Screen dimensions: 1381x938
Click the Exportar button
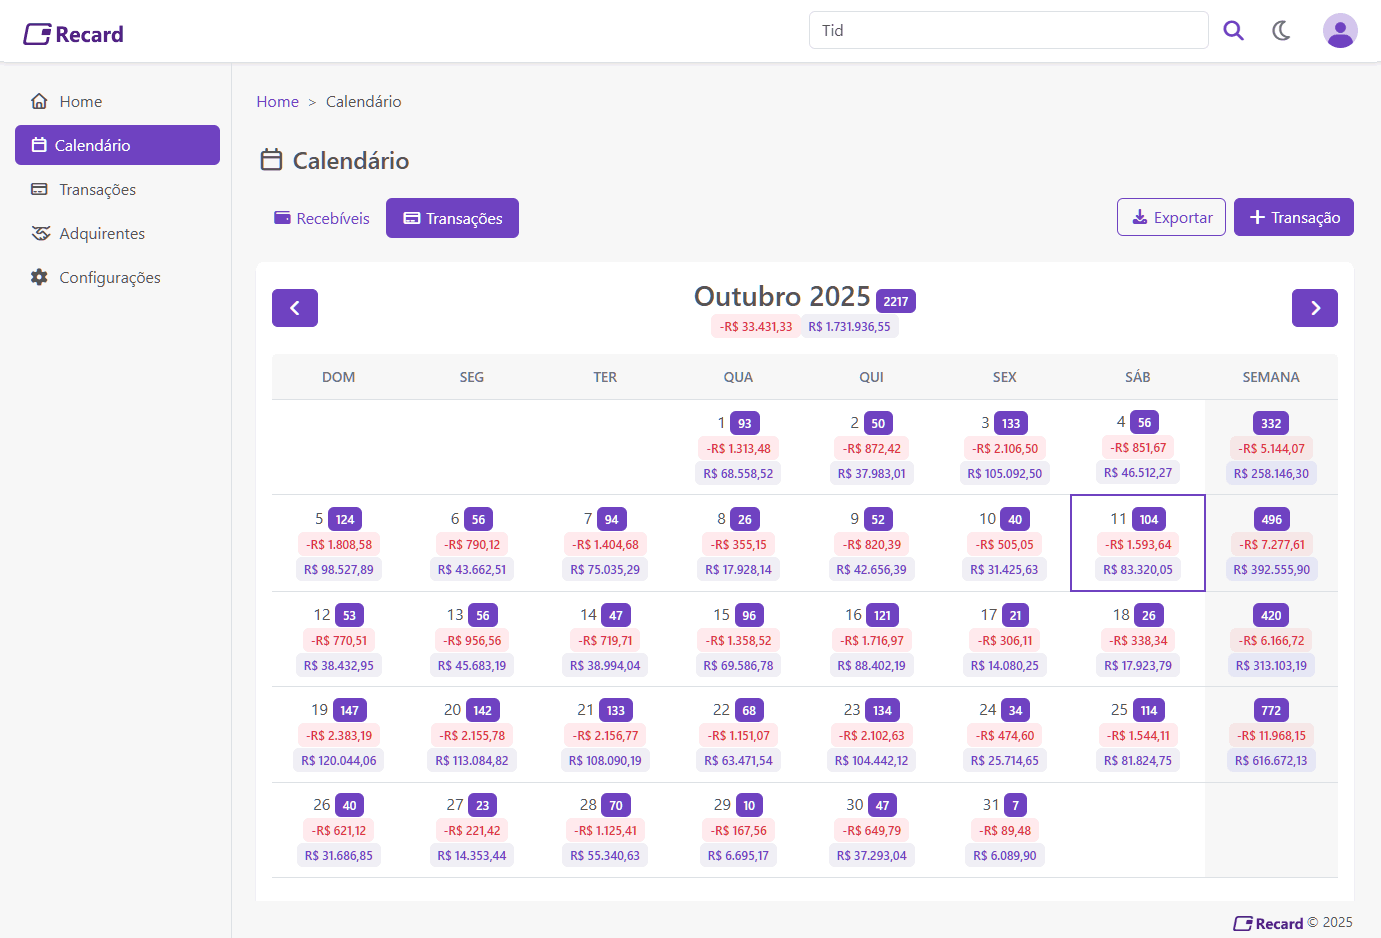pos(1171,218)
